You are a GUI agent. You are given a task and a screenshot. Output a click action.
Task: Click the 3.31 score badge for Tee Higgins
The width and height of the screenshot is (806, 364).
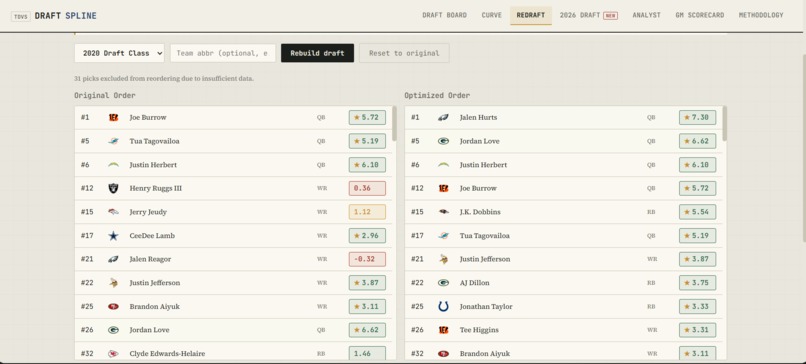[697, 330]
